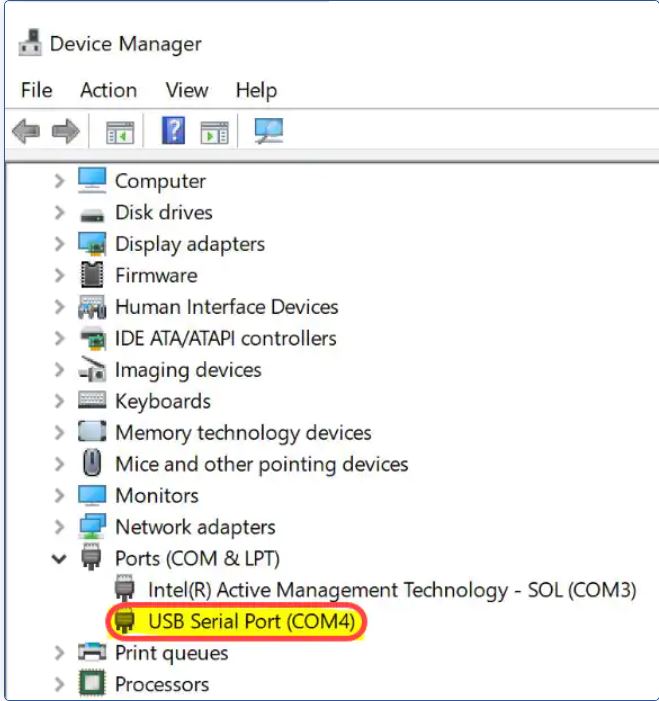Click the Back arrow toolbar icon
This screenshot has width=659, height=701.
pyautogui.click(x=25, y=131)
